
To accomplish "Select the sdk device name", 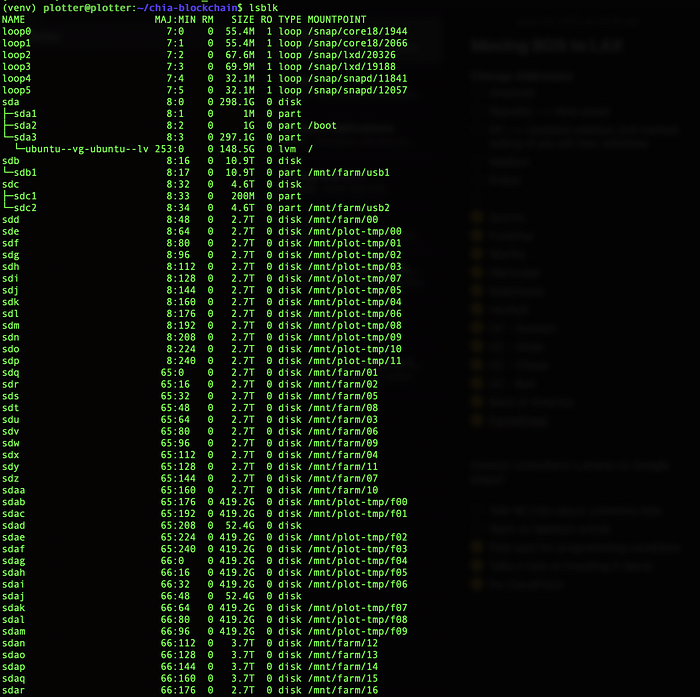I will coord(11,302).
